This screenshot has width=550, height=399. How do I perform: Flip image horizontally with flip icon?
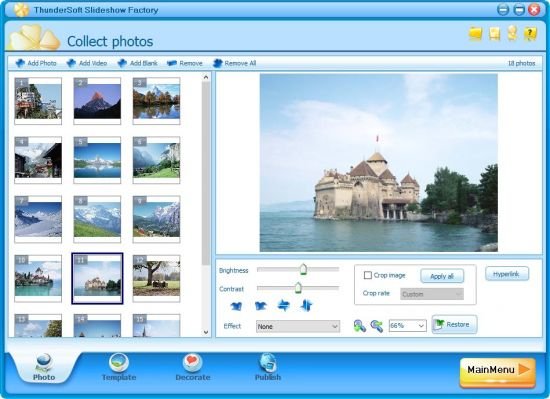(x=283, y=305)
